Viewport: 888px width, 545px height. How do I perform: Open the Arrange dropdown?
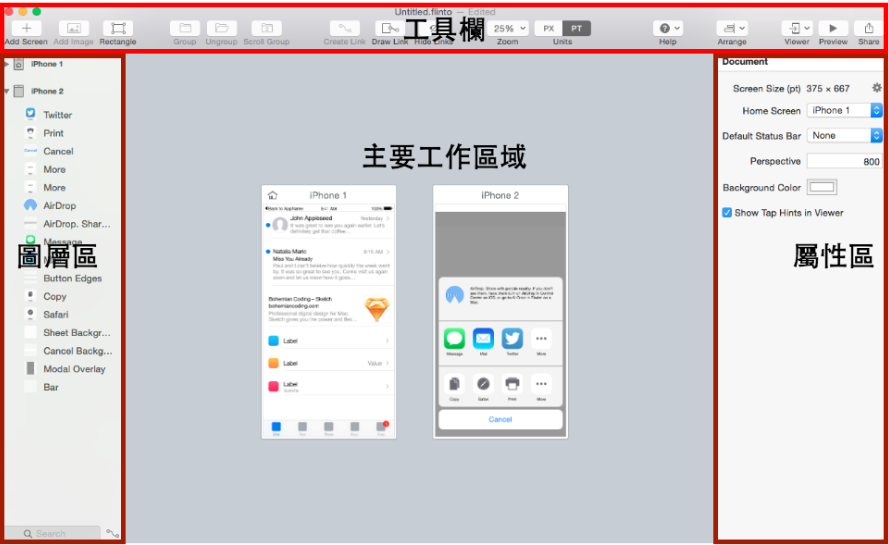(732, 28)
